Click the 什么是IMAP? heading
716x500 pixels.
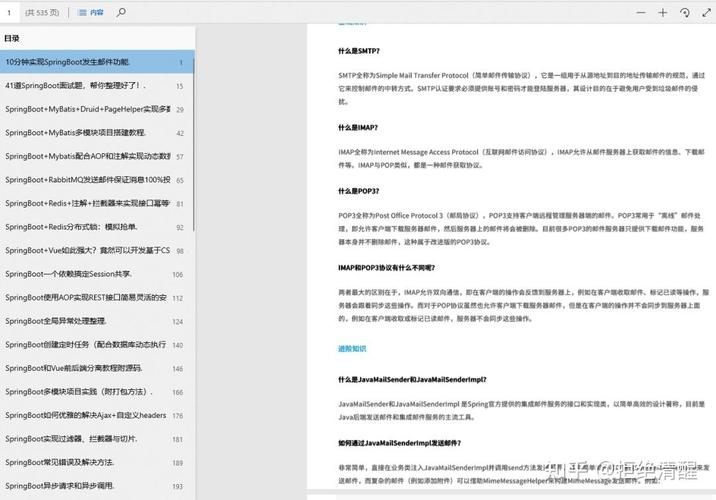coord(358,128)
